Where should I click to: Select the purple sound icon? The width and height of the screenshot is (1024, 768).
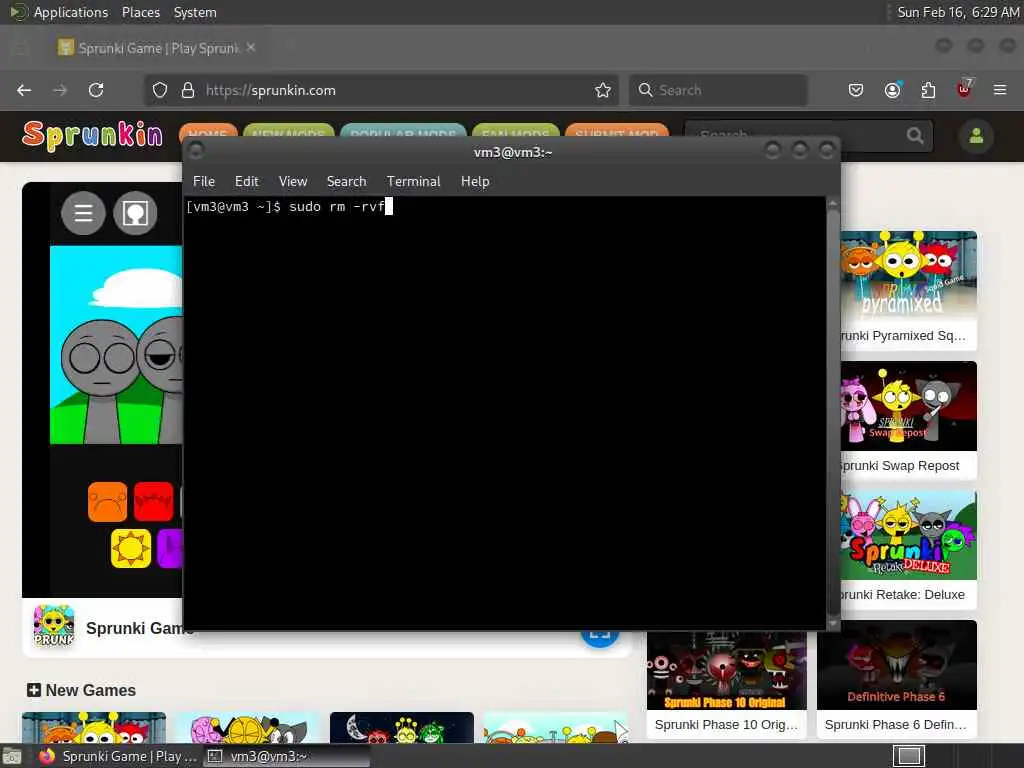pos(170,548)
